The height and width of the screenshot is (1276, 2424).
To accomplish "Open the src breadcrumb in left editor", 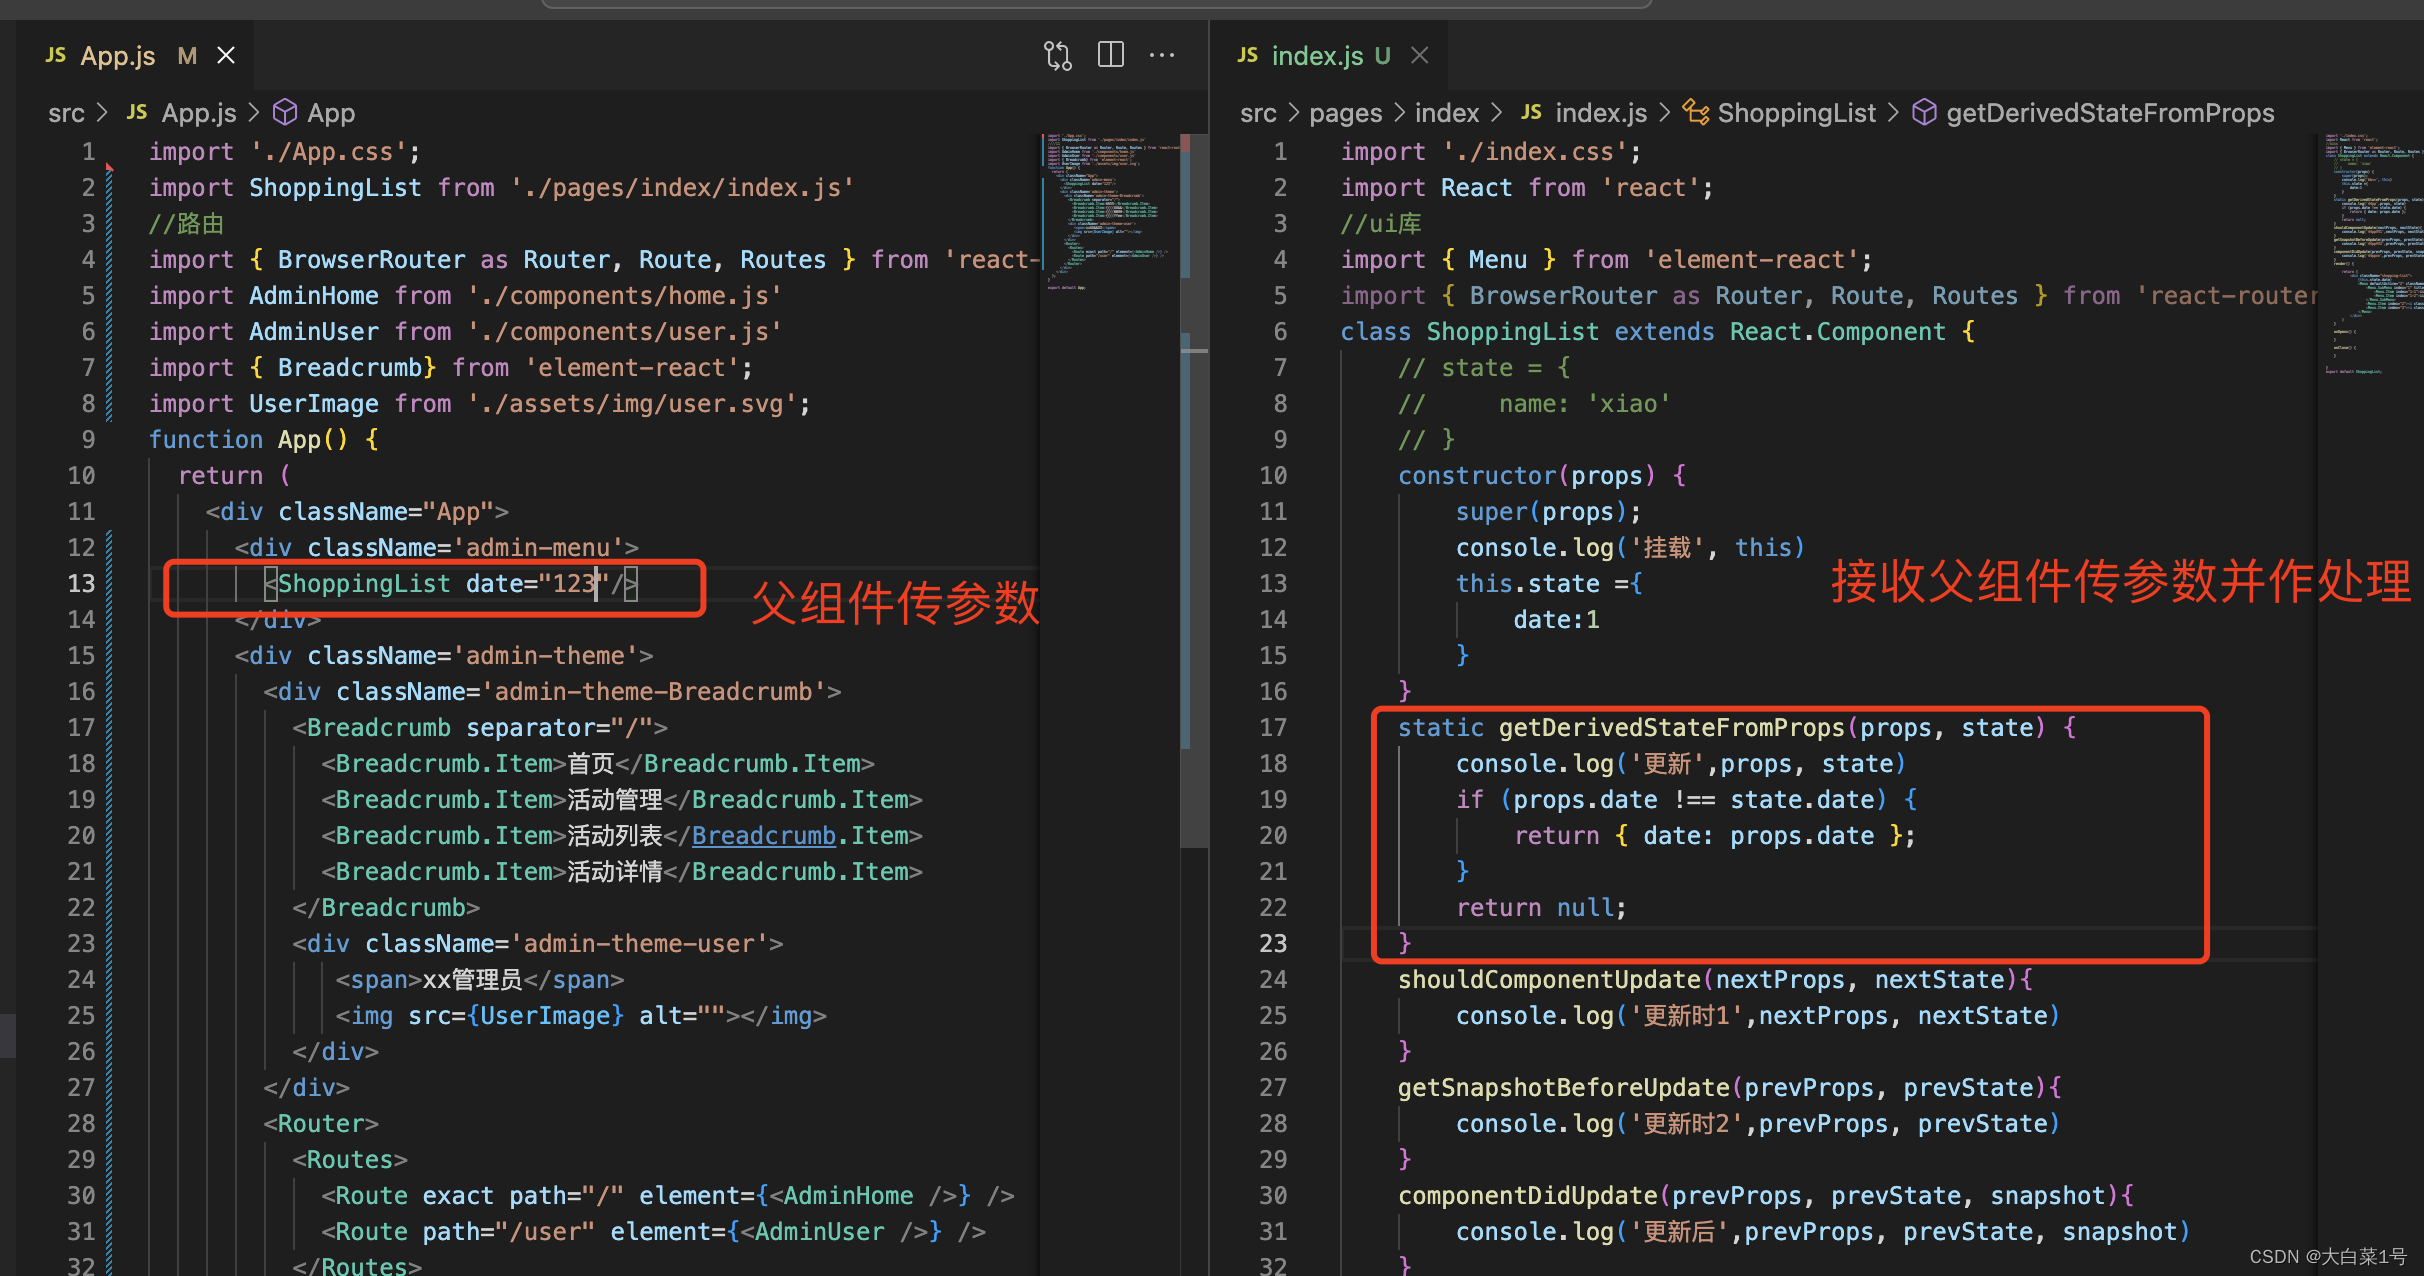I will pos(66,113).
